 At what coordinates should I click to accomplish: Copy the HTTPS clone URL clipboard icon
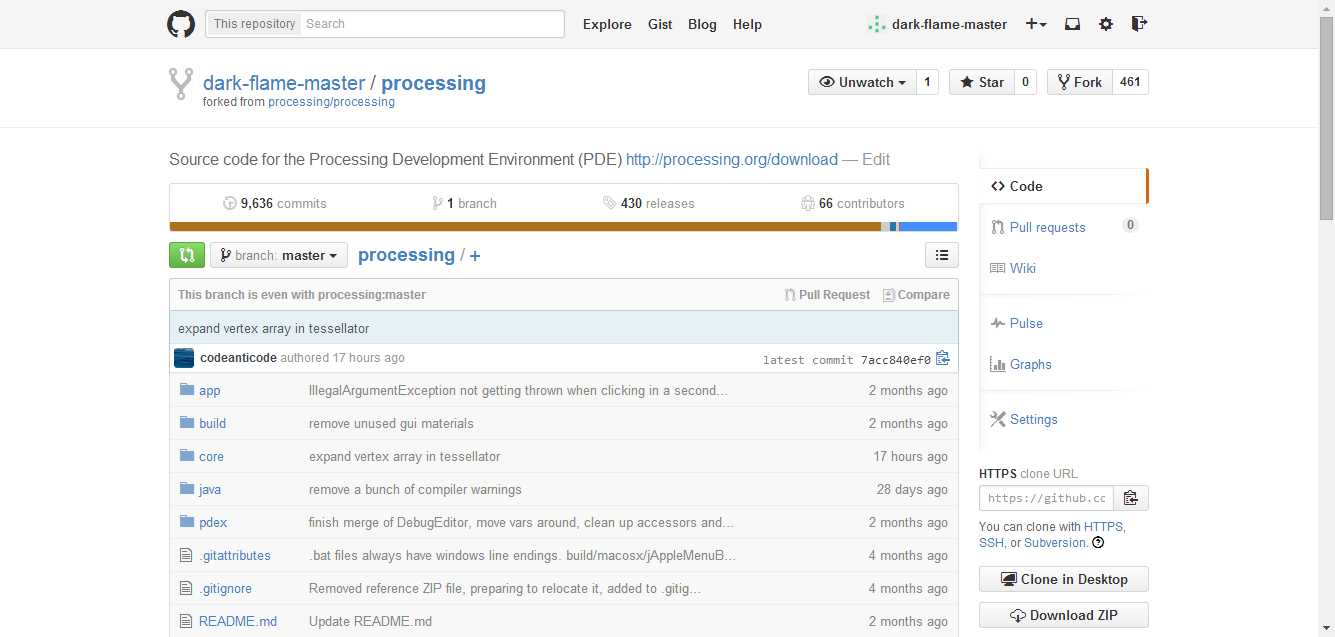1130,498
